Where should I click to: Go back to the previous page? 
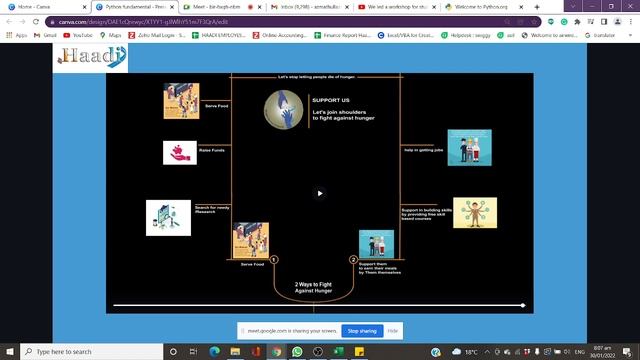(9, 22)
